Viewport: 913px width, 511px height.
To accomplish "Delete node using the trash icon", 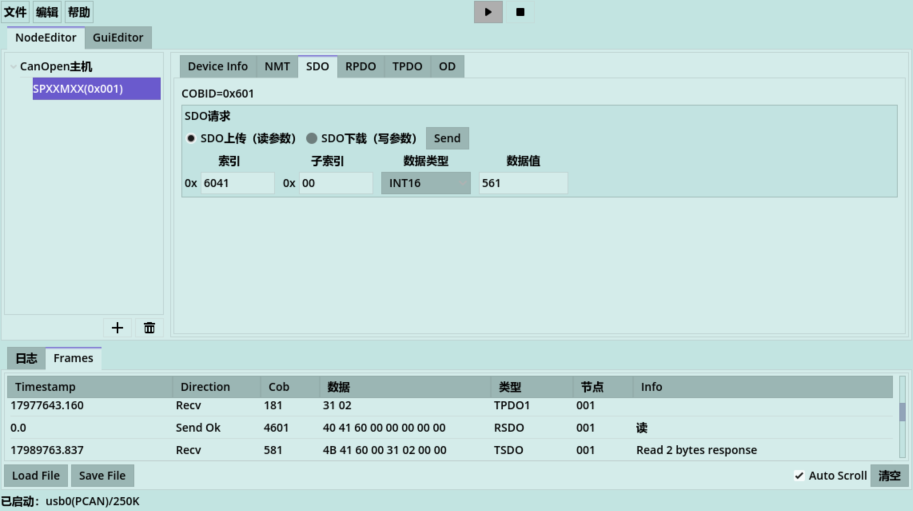I will point(149,327).
